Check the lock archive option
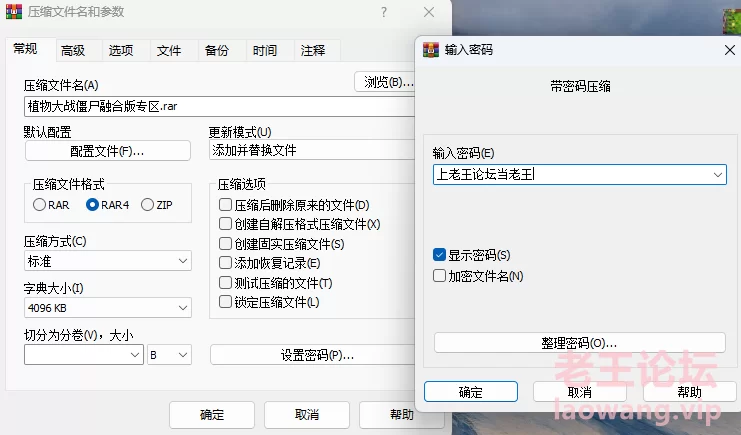 (x=225, y=302)
